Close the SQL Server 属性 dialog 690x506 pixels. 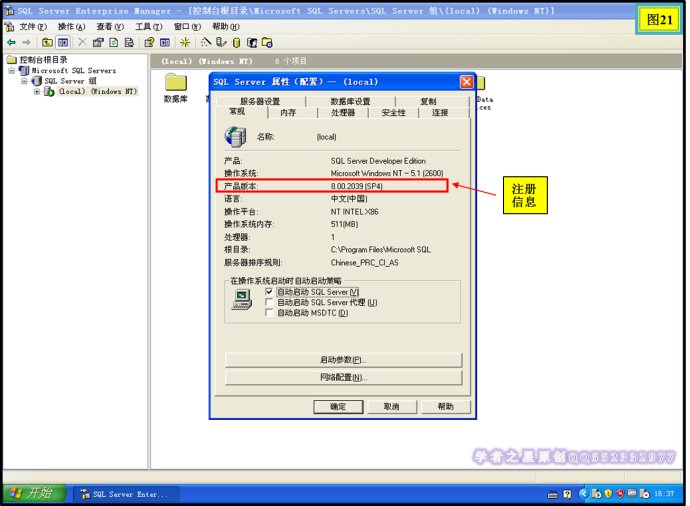pos(466,82)
